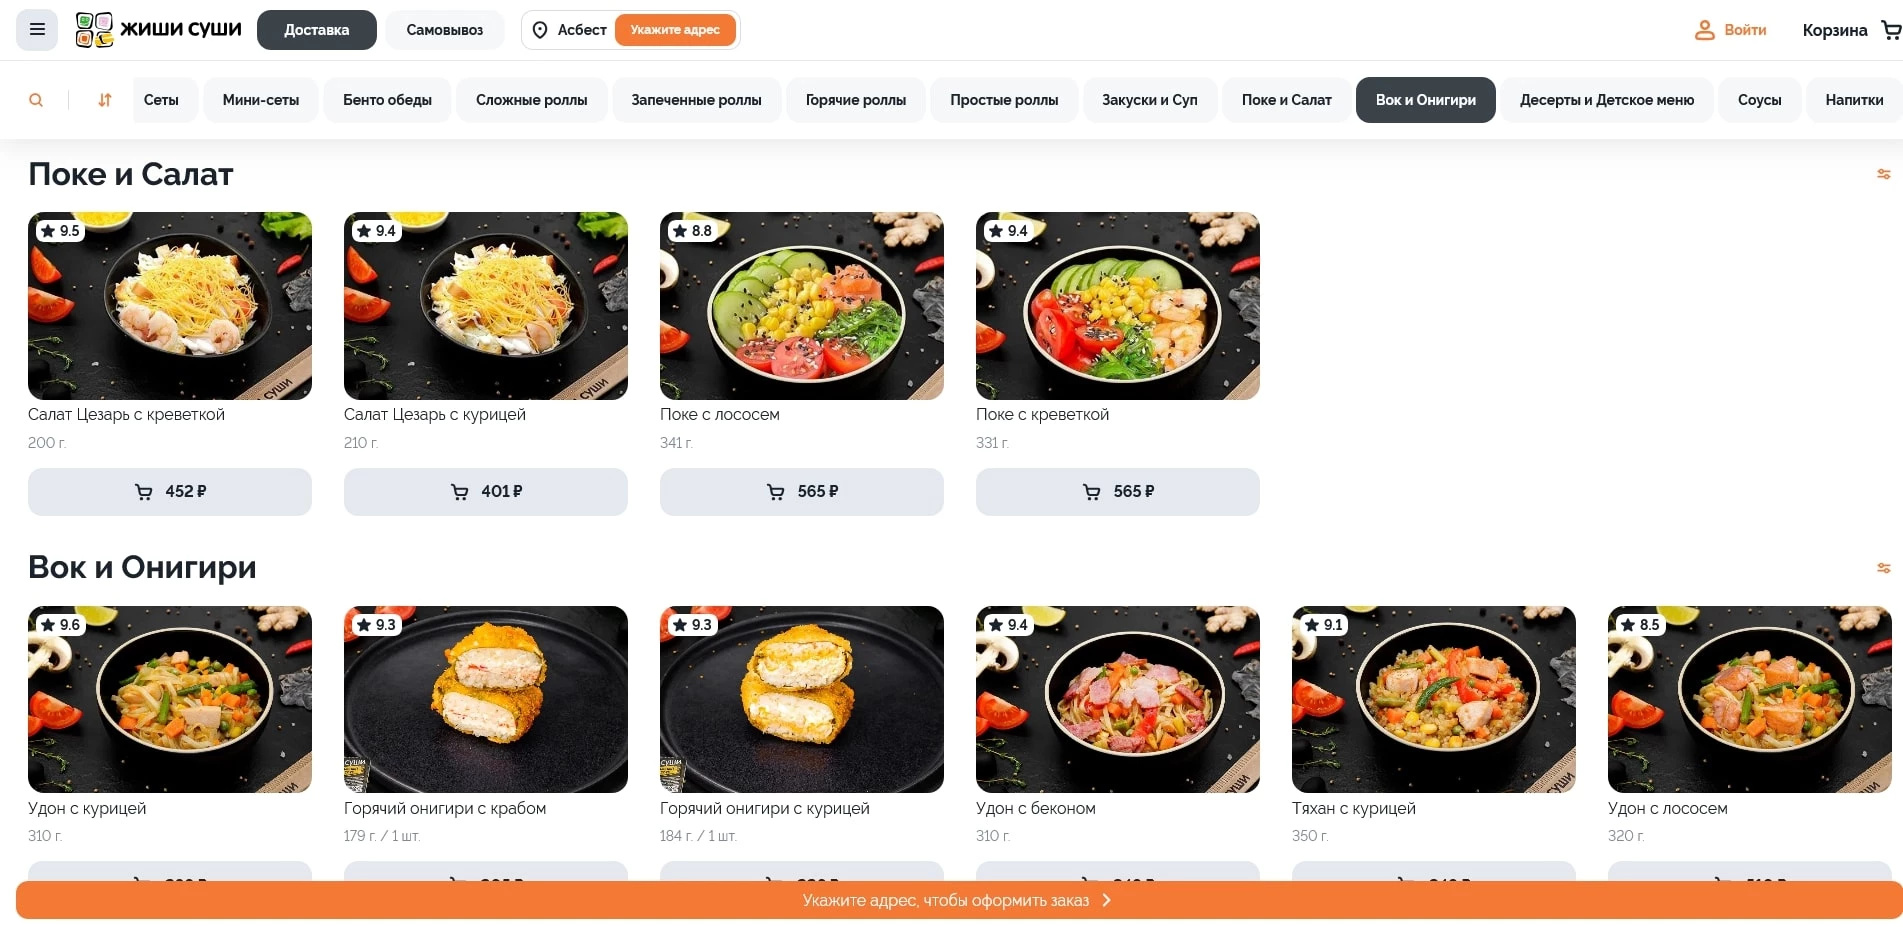Viewport: 1903px width, 927px height.
Task: Open the Асбест city selector
Action: [569, 30]
